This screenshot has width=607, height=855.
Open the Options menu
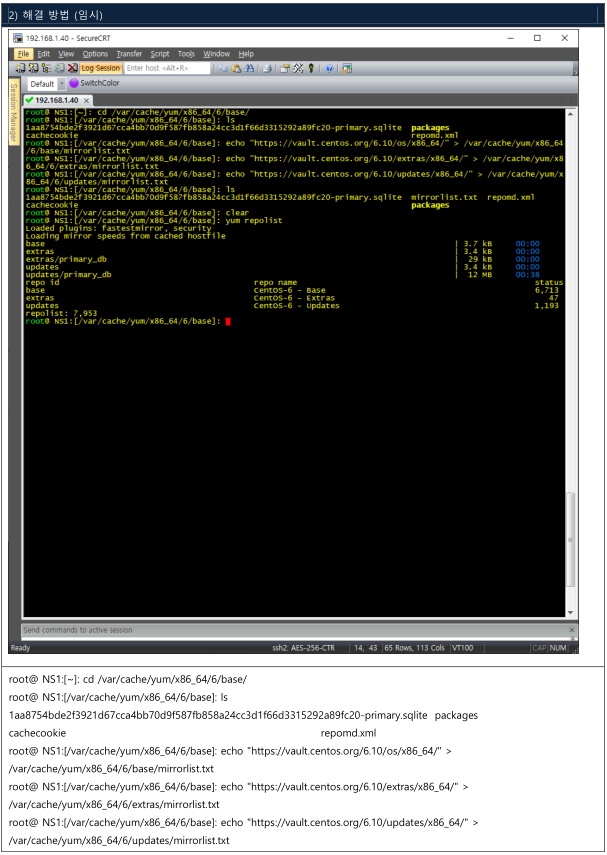point(95,54)
